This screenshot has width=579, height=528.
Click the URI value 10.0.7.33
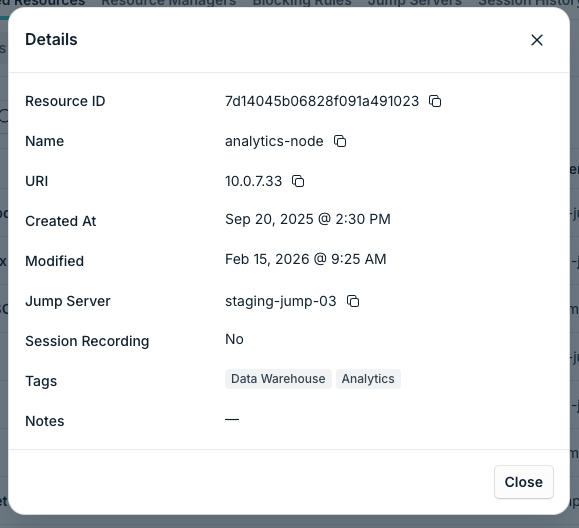[x=253, y=181]
